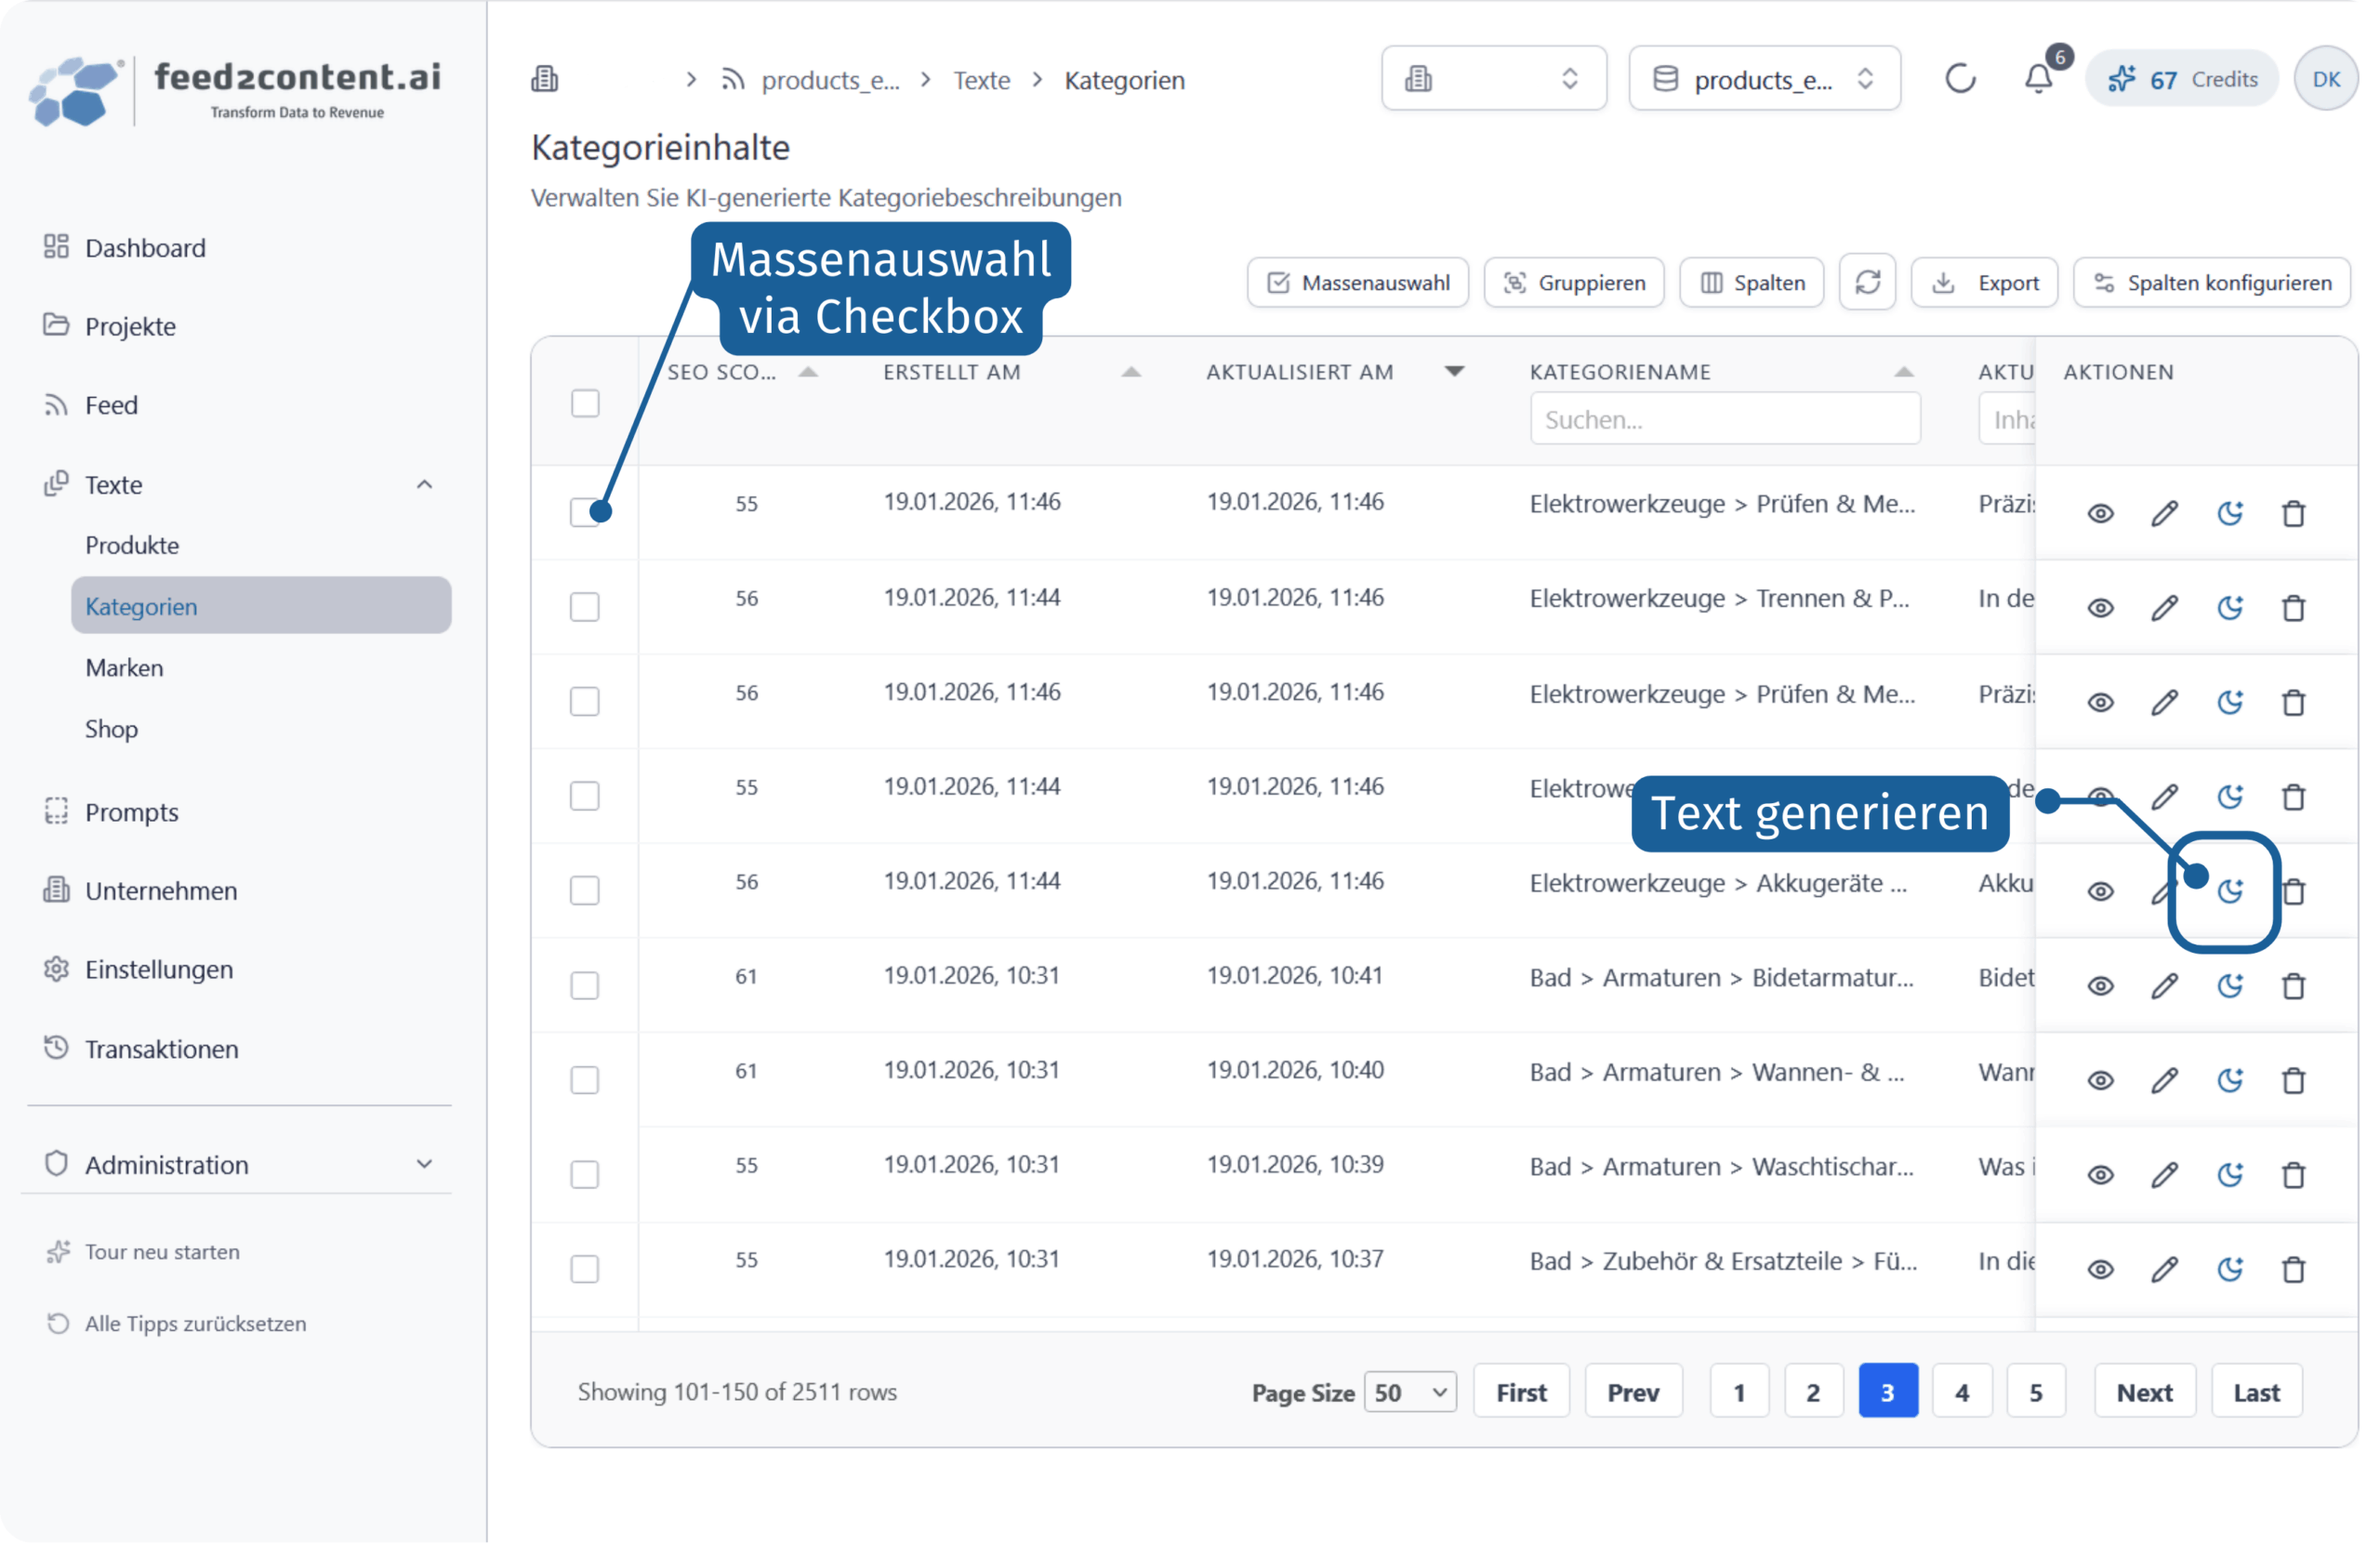Image resolution: width=2380 pixels, height=1543 pixels.
Task: Go to the Next page
Action: 2144,1392
